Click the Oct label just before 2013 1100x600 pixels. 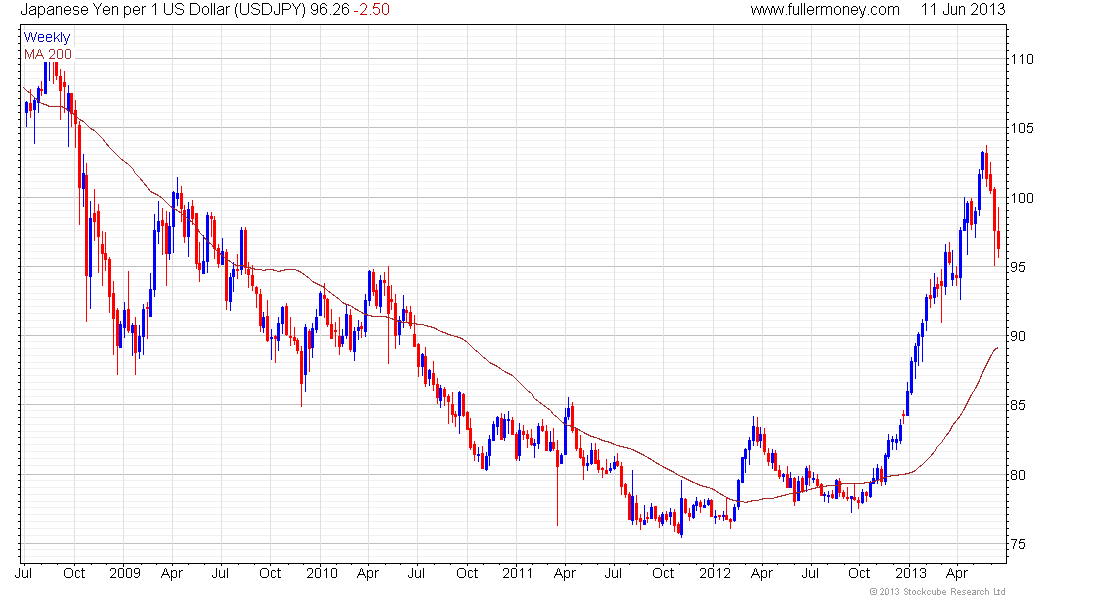tap(859, 573)
